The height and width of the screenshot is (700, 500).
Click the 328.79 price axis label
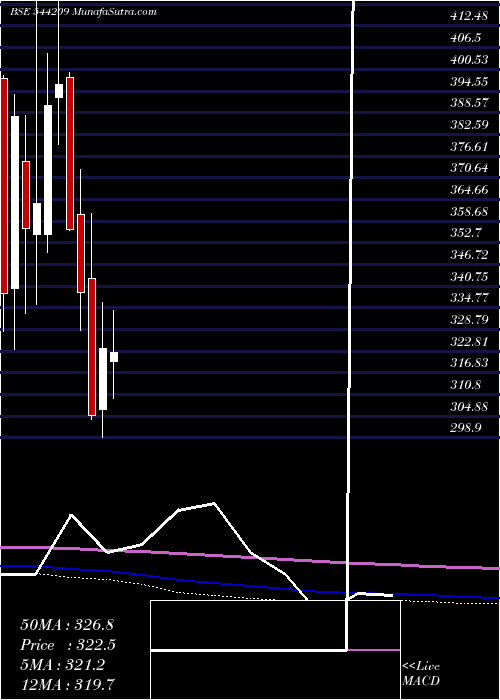click(x=469, y=320)
